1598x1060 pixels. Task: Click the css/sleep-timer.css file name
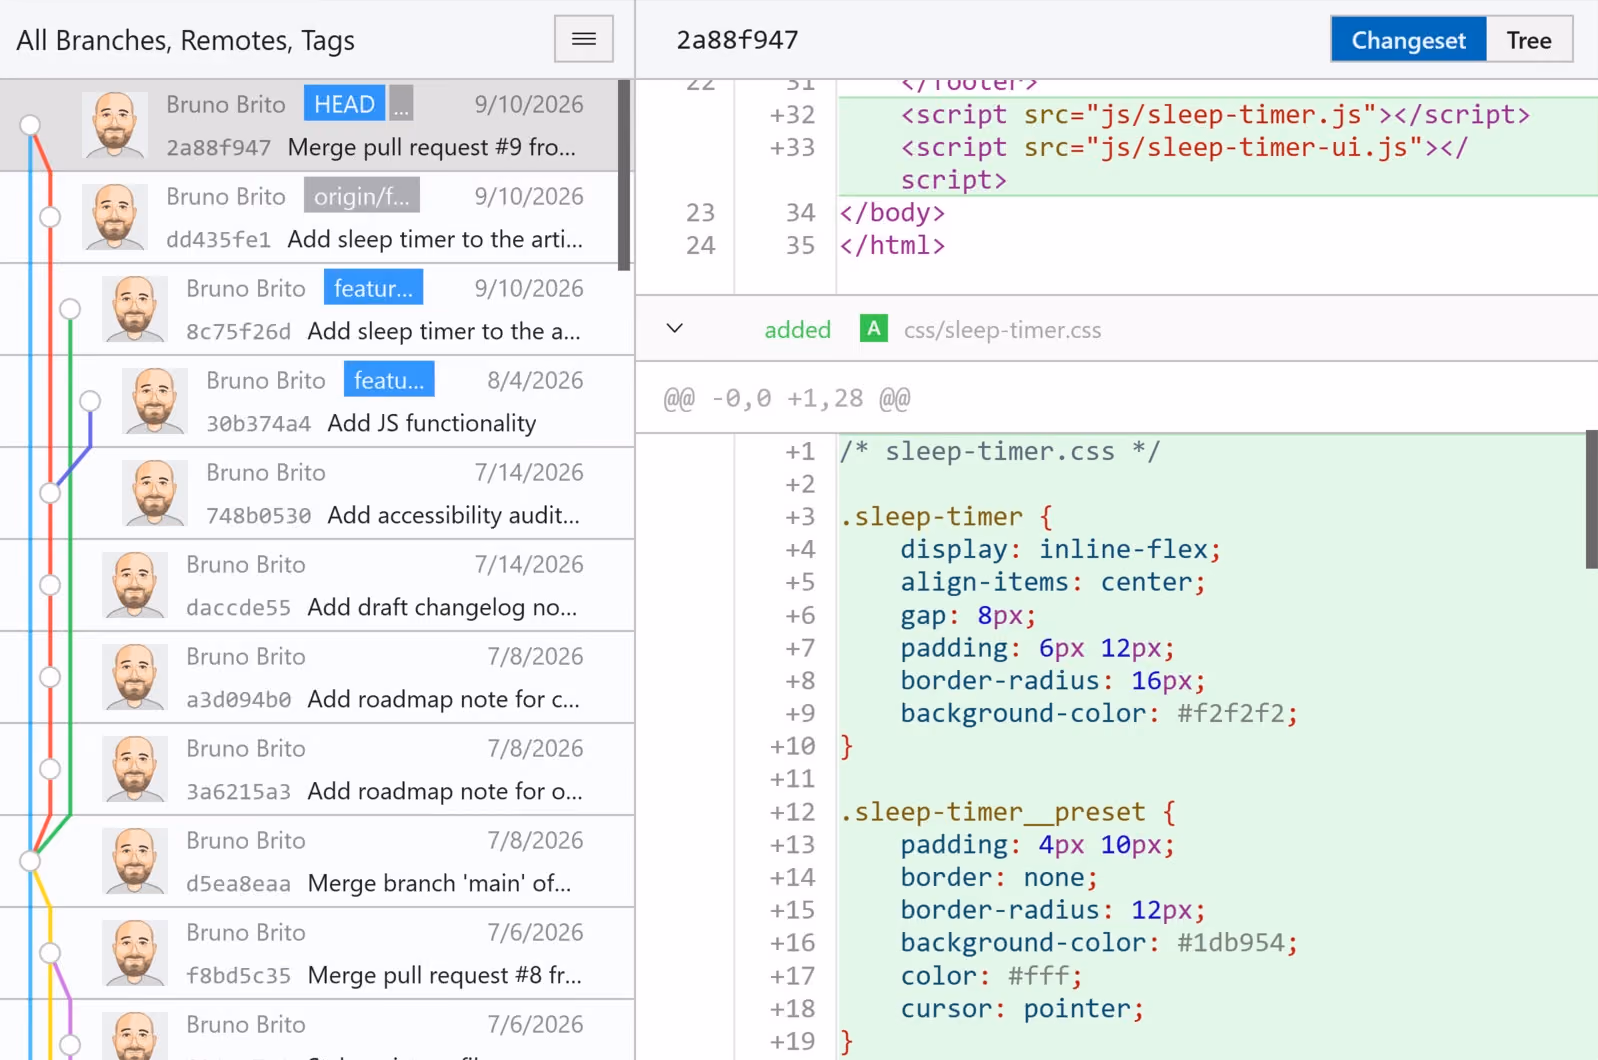[x=1002, y=330]
